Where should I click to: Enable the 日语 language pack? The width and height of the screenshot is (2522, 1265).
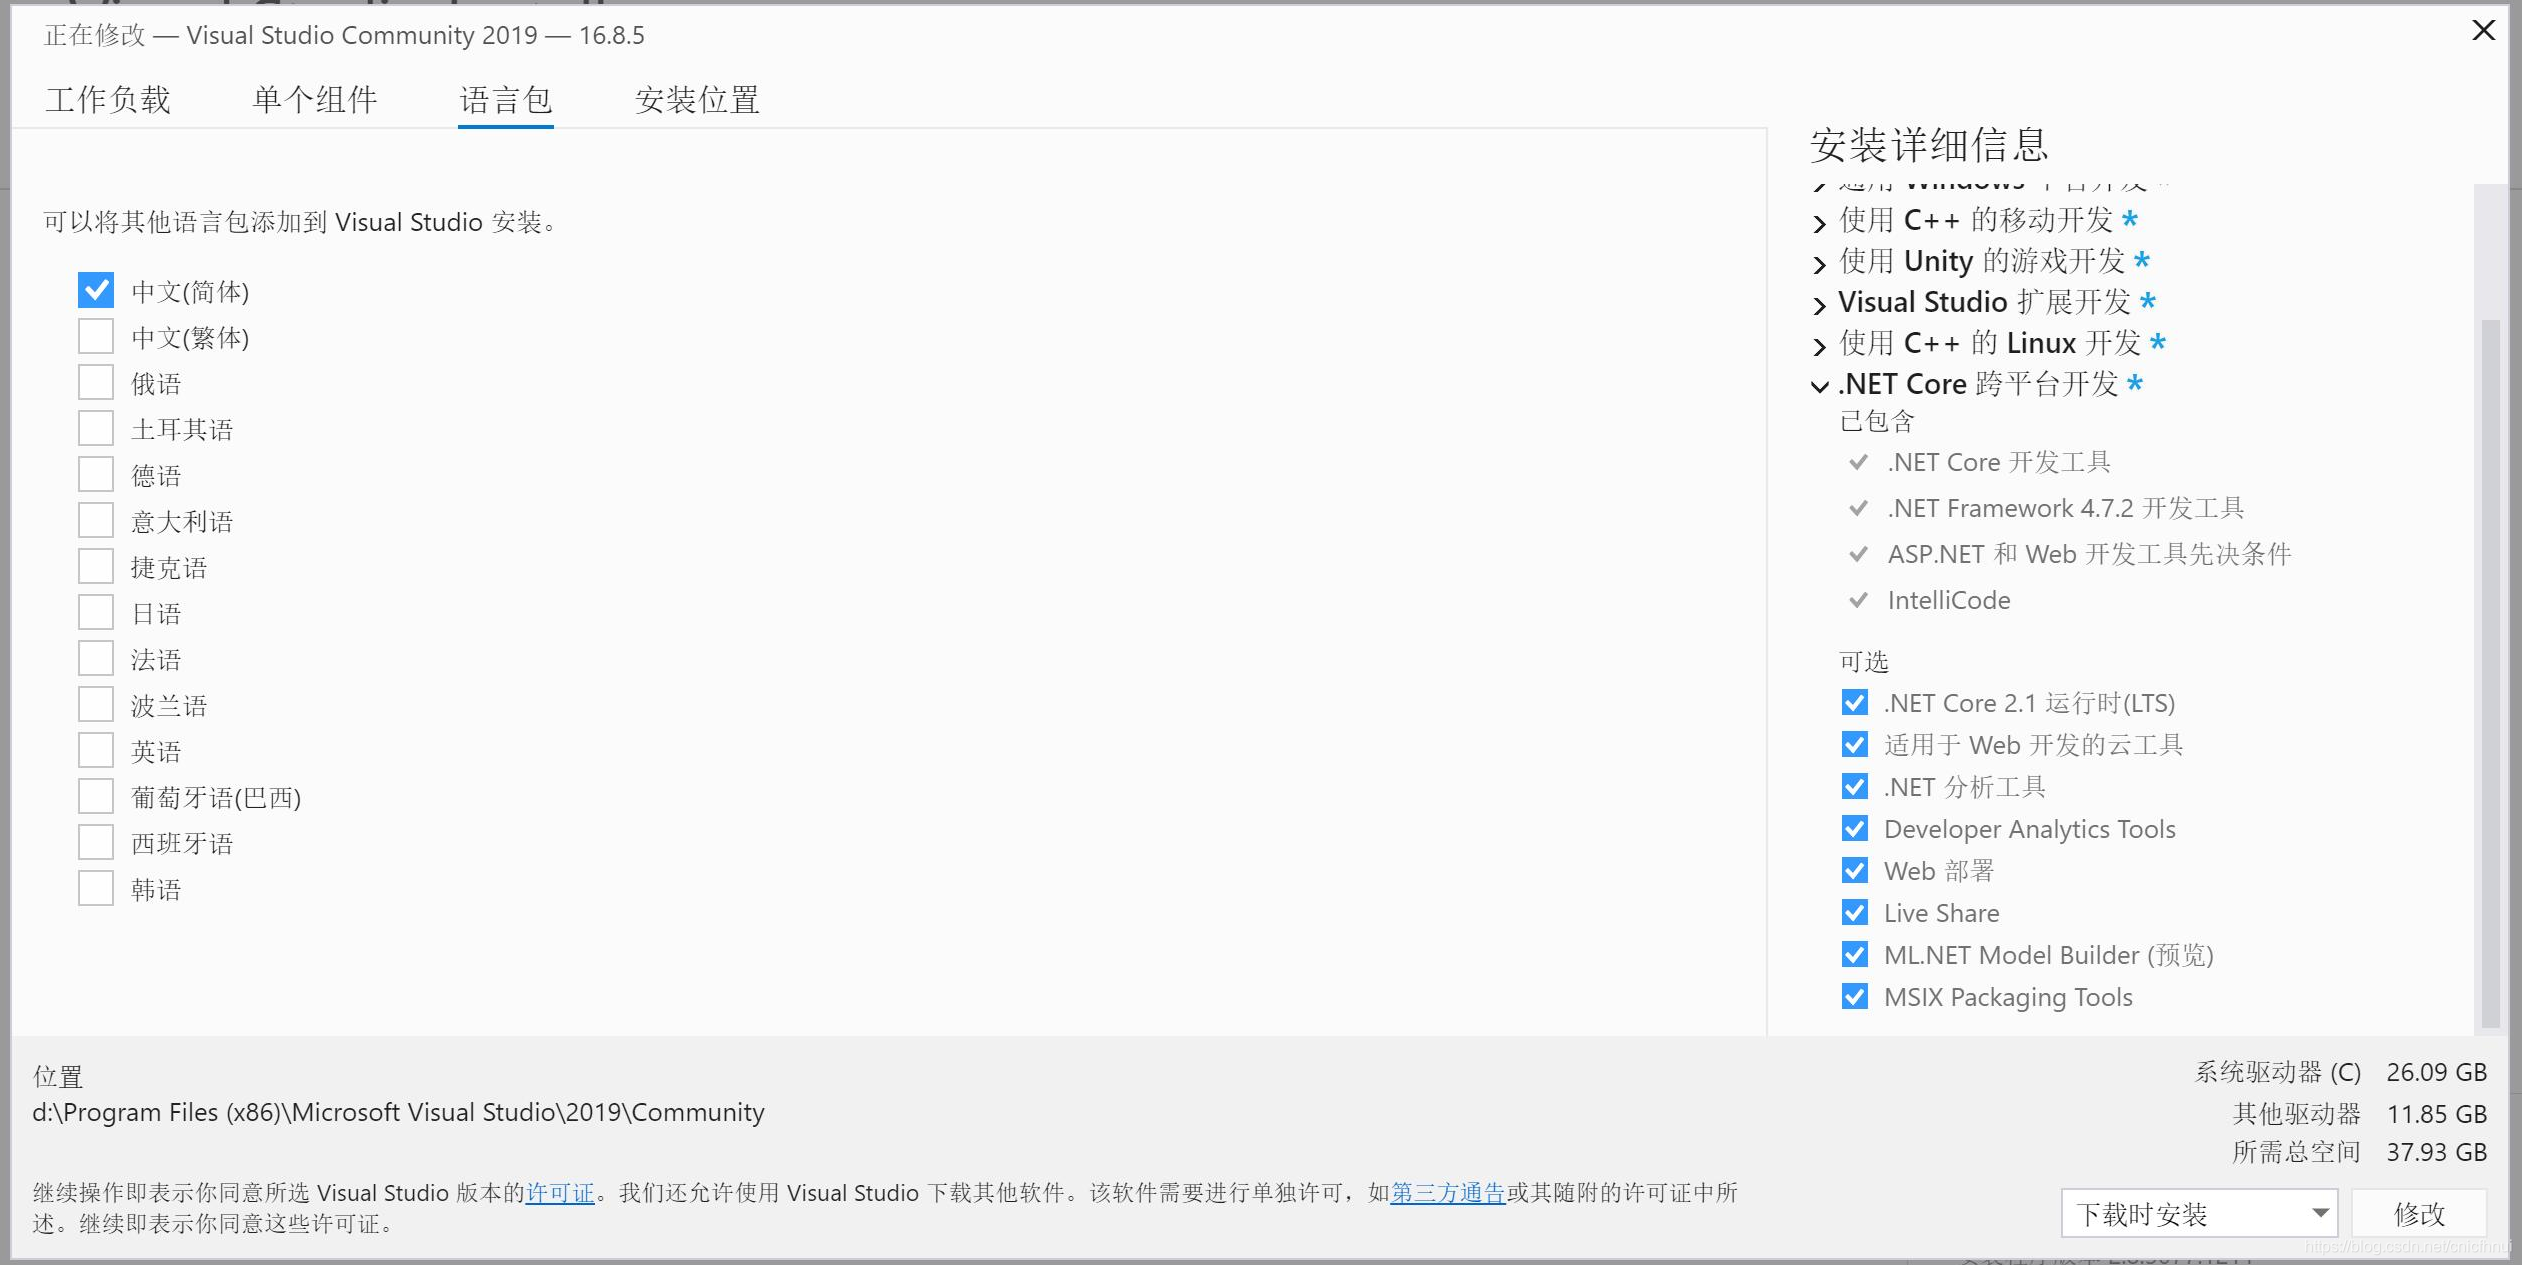95,611
